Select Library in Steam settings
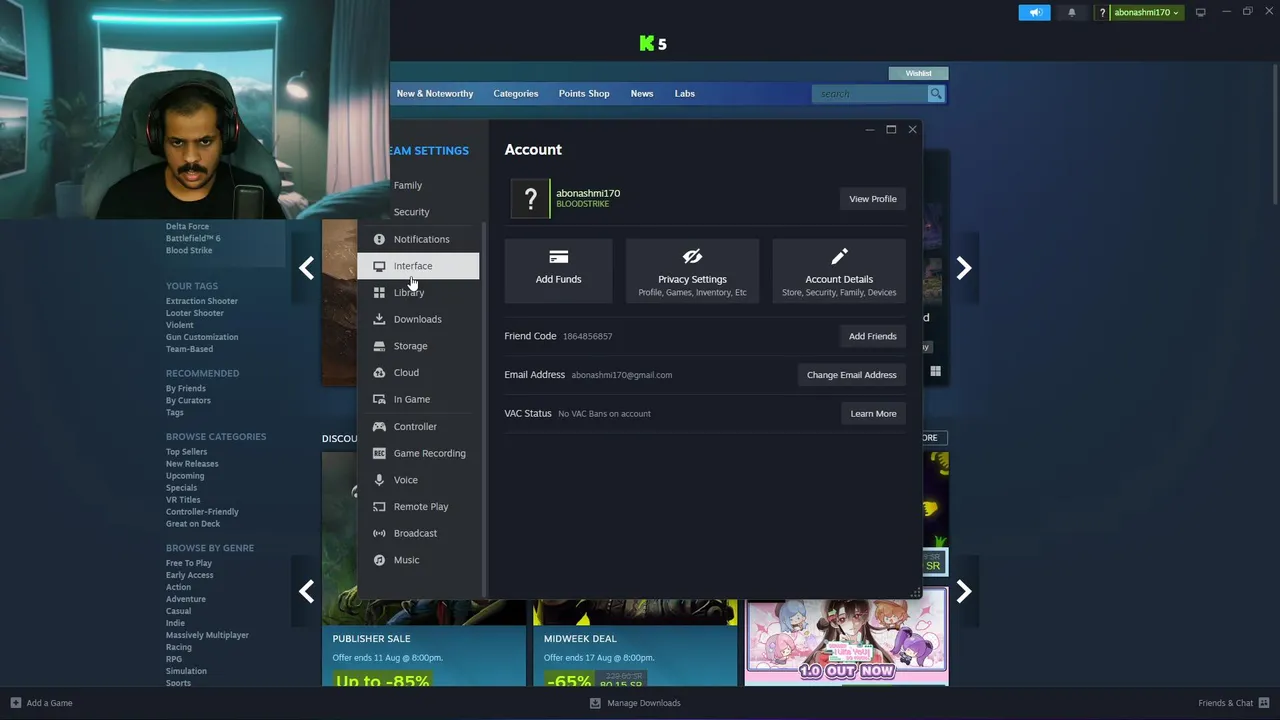The image size is (1280, 720). 418,292
